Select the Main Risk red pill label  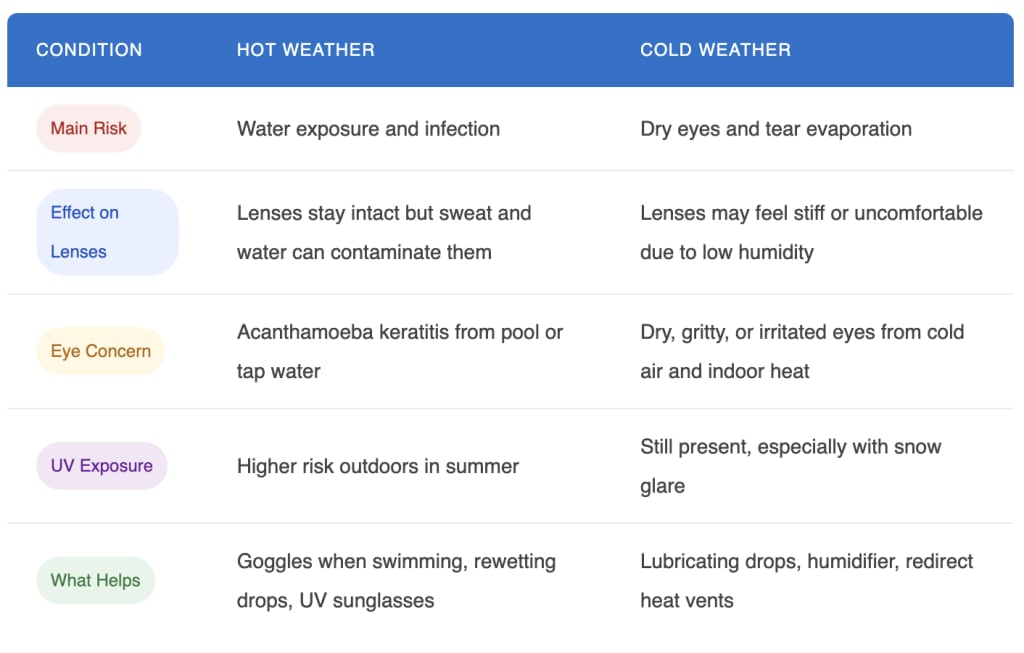pos(89,129)
